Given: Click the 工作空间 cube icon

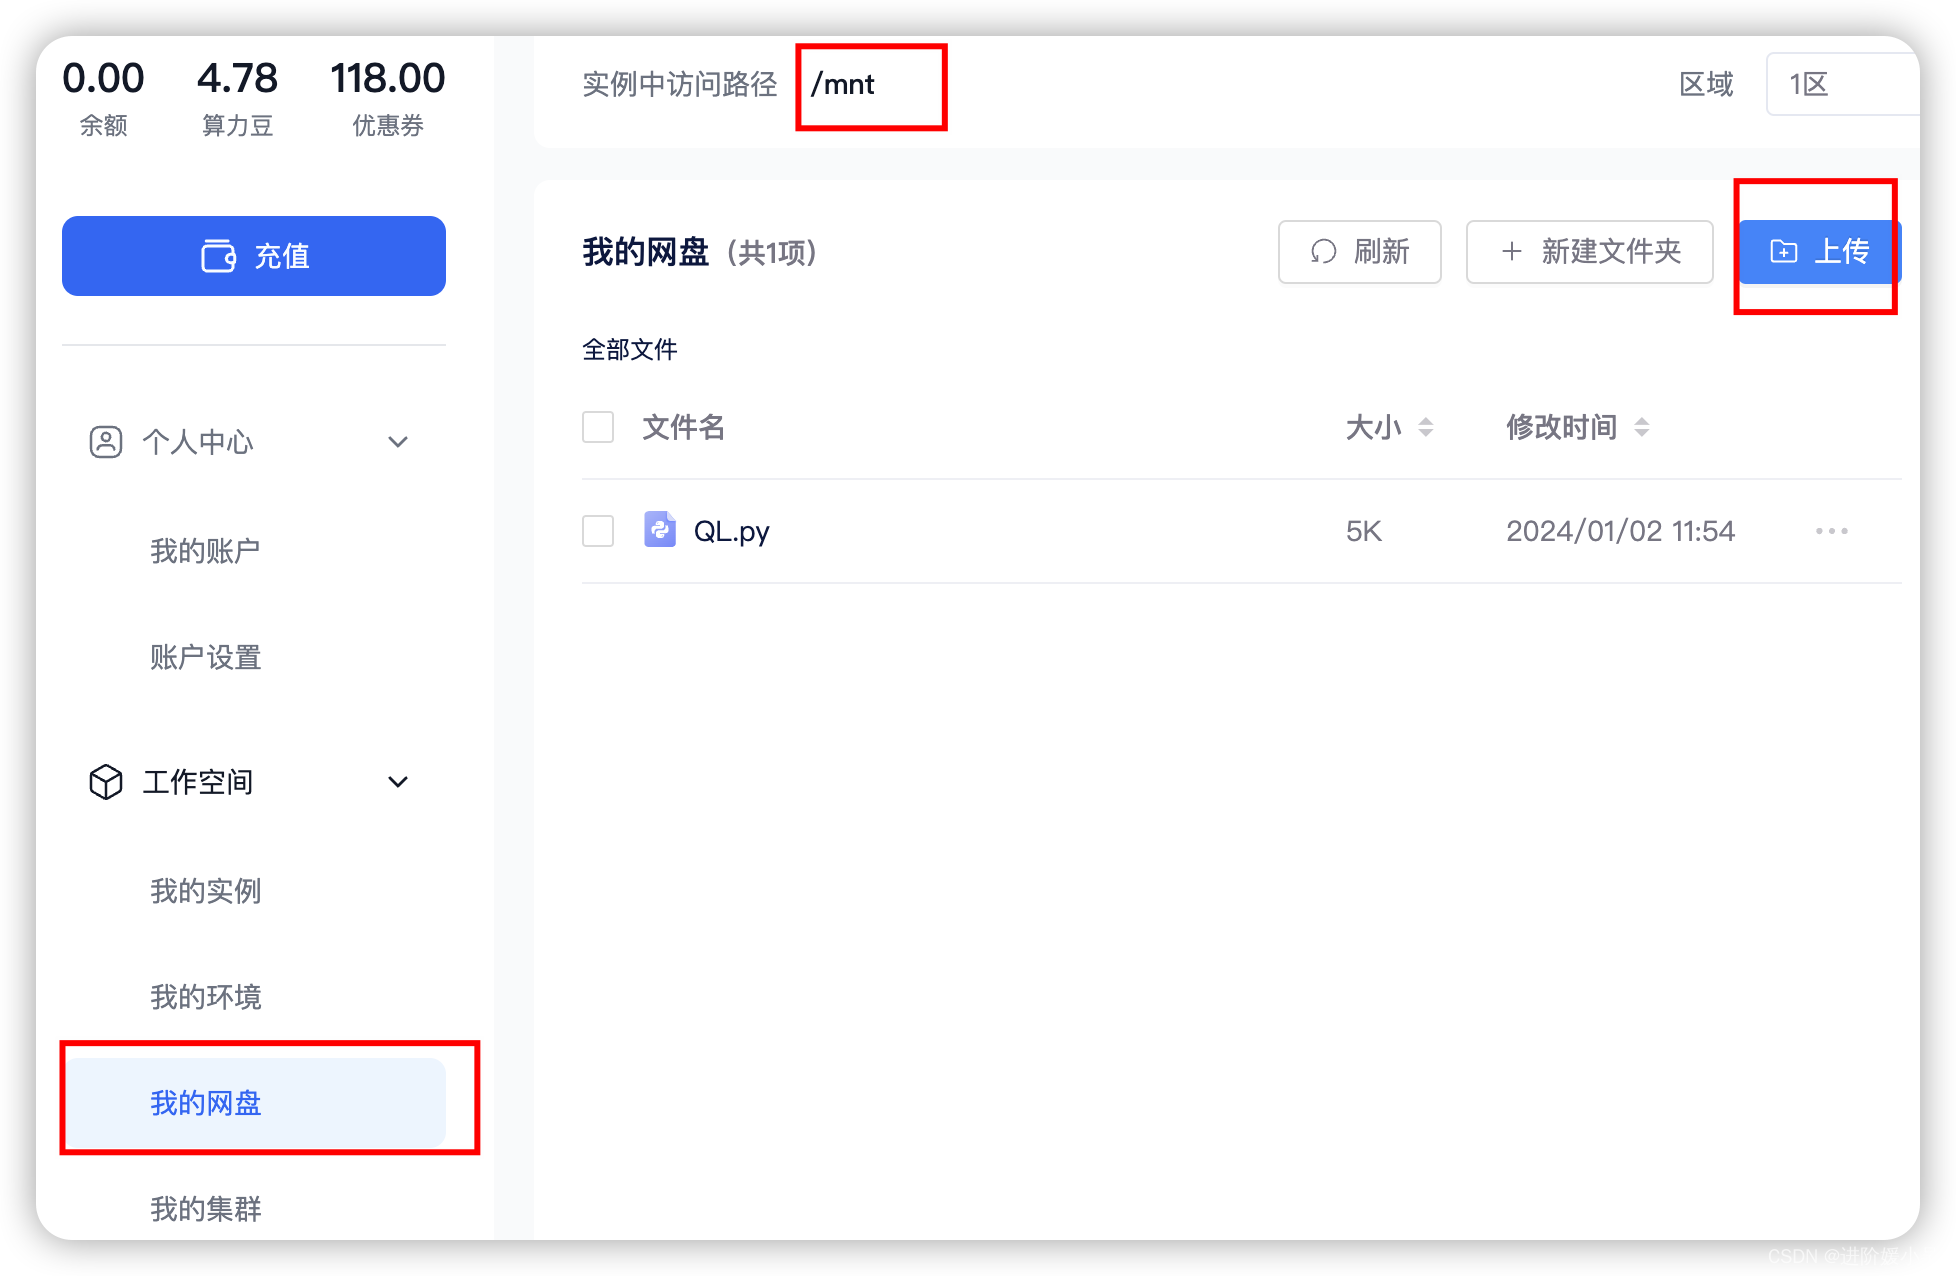Looking at the screenshot, I should pyautogui.click(x=106, y=782).
